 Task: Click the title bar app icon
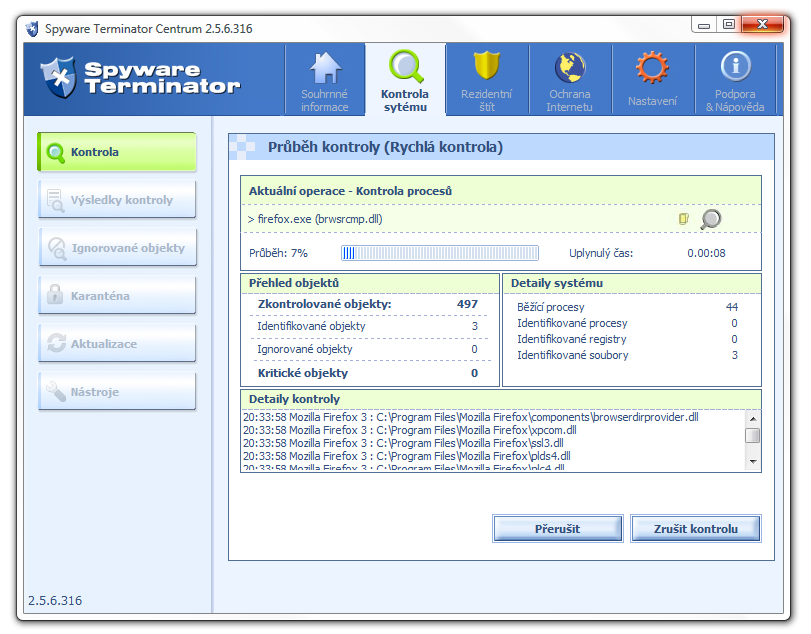(32, 28)
